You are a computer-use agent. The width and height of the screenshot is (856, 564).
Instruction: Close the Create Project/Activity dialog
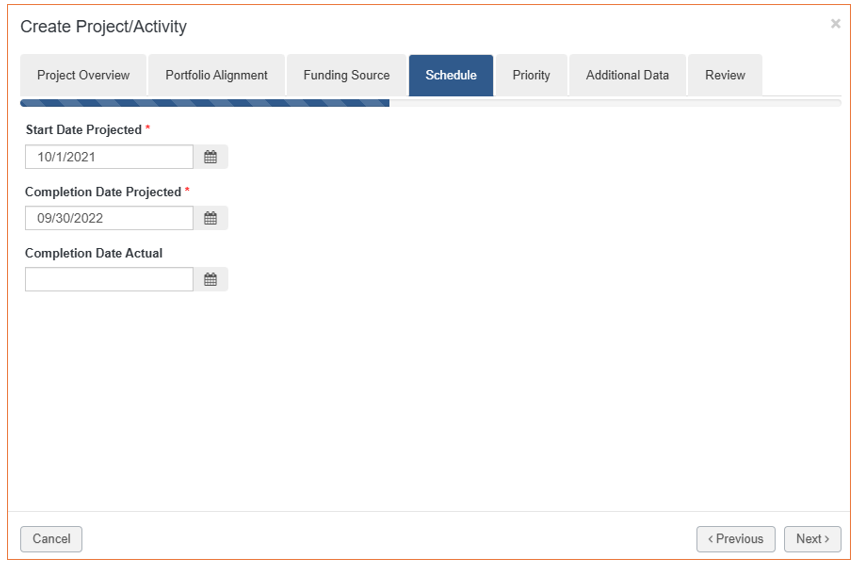click(x=835, y=23)
